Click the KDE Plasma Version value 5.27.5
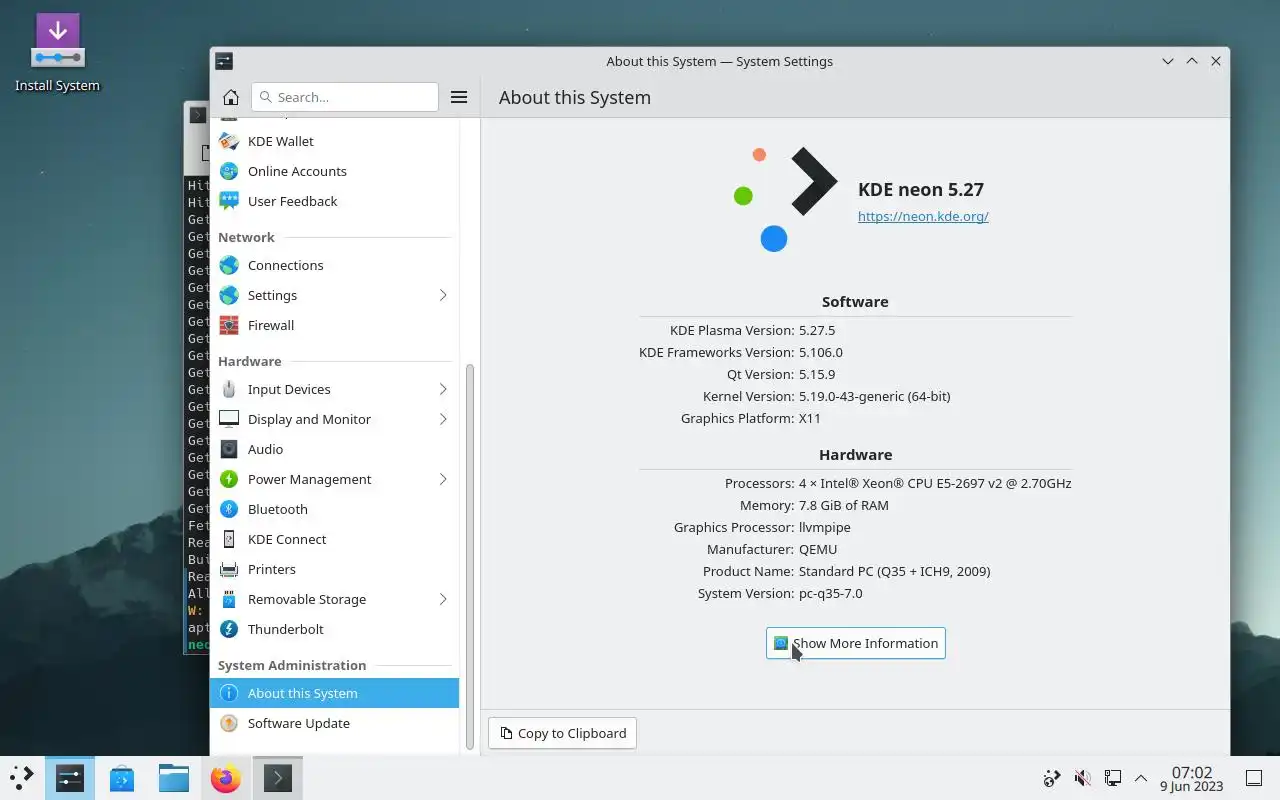 [x=817, y=330]
